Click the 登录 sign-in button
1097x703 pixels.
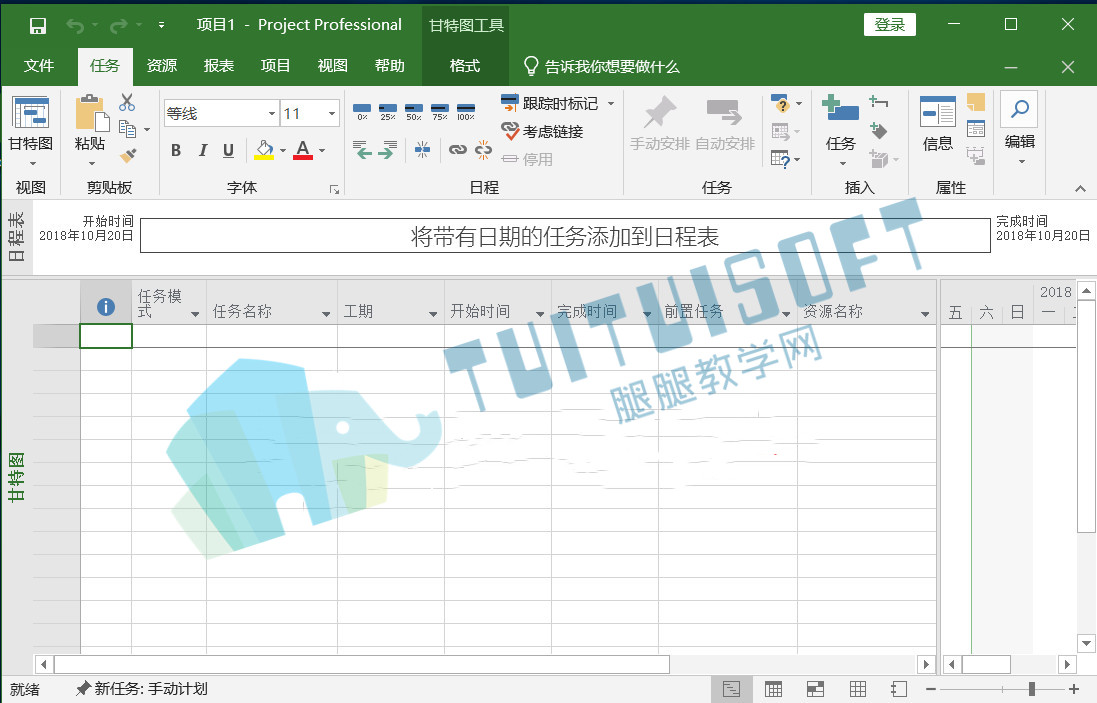point(890,24)
